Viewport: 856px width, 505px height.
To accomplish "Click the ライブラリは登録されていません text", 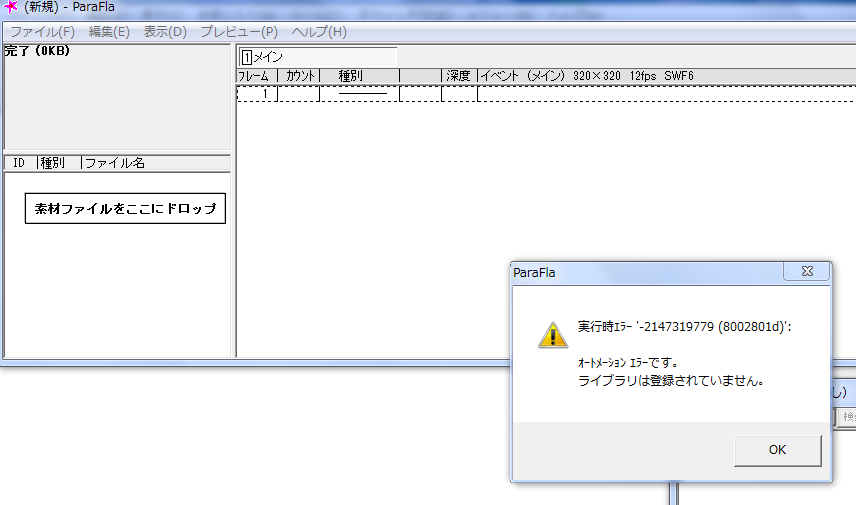I will point(671,381).
